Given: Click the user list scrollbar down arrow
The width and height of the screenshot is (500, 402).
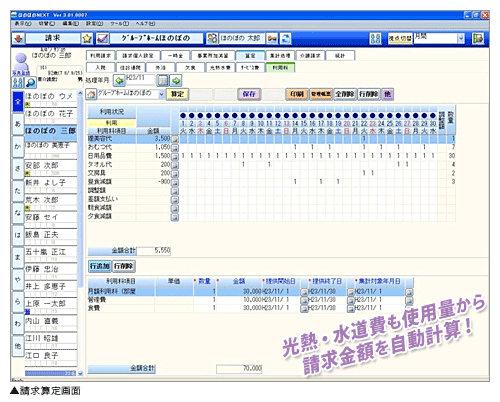Looking at the screenshot, I should pyautogui.click(x=80, y=374).
